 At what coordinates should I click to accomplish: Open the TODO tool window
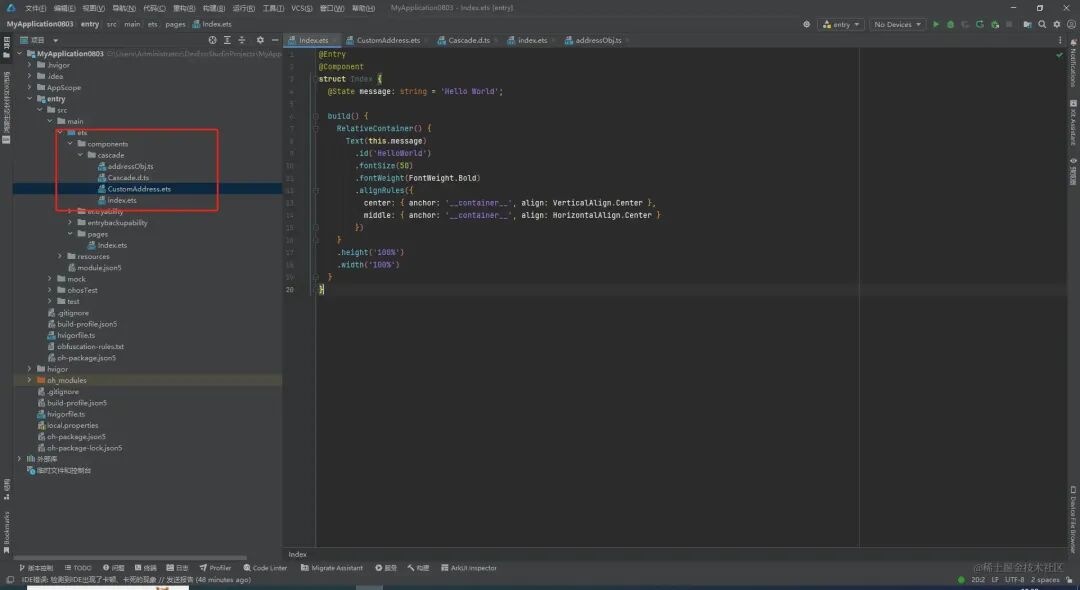coord(78,568)
